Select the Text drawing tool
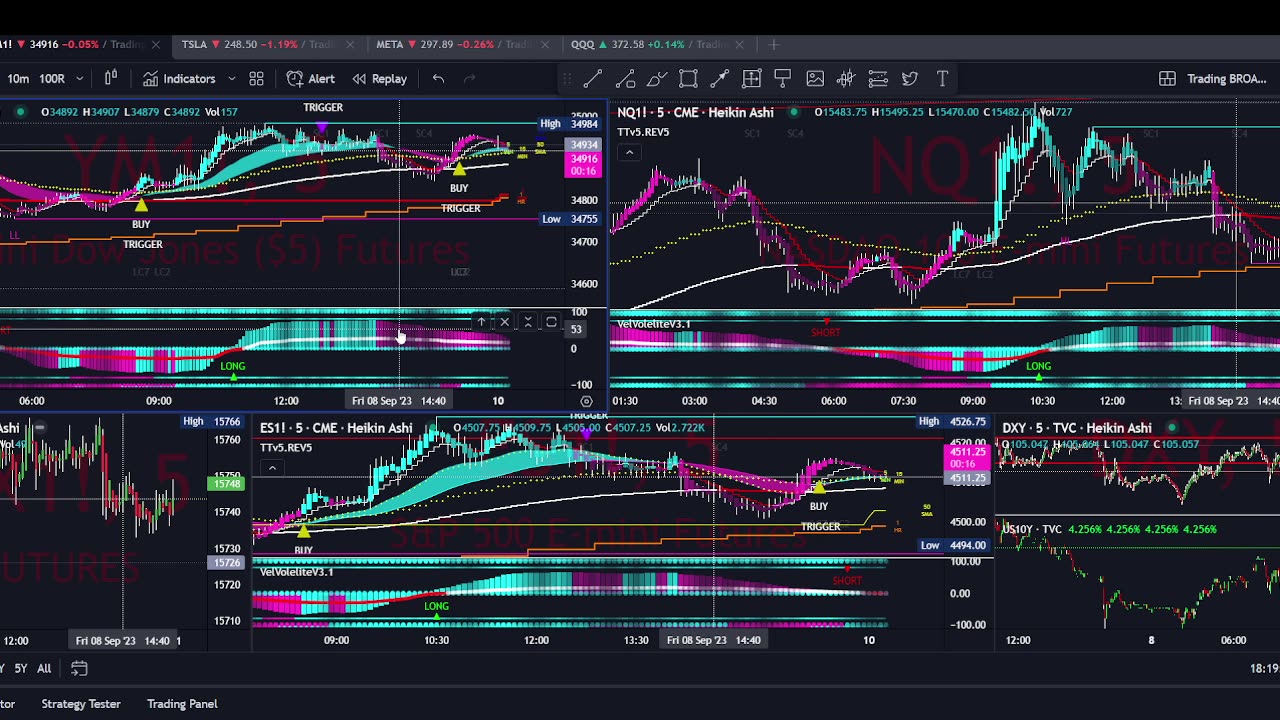The height and width of the screenshot is (720, 1280). (942, 79)
